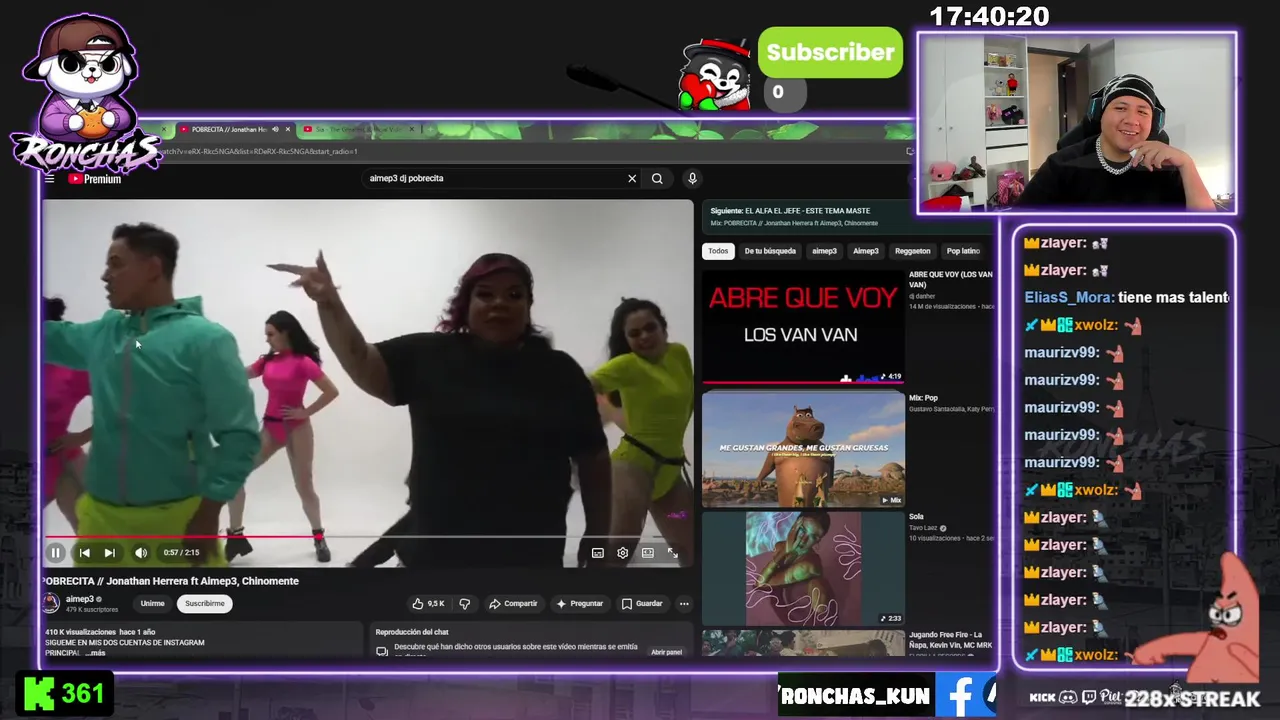Start voice search with the microphone
Image resolution: width=1280 pixels, height=720 pixels.
(x=692, y=178)
